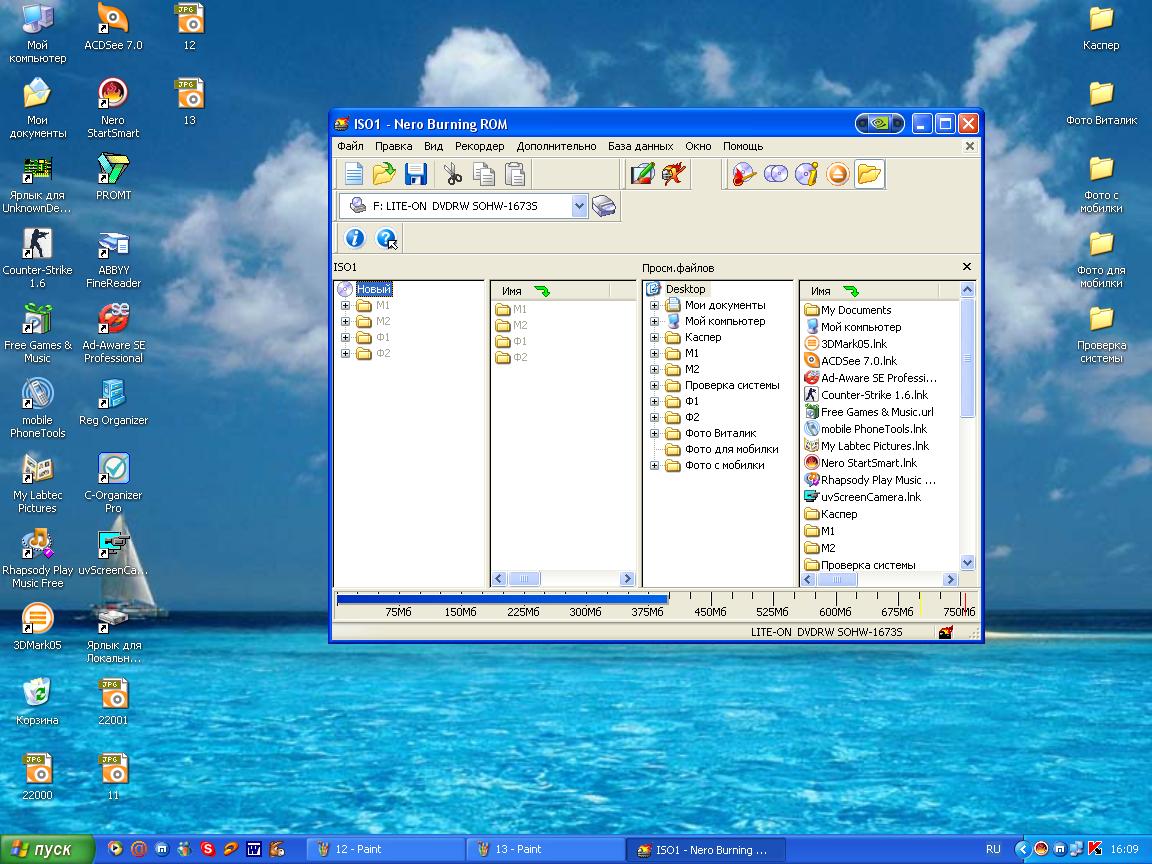The width and height of the screenshot is (1152, 864).
Task: Click the pencil-on-sheet icon in Nero toolbar
Action: [642, 175]
